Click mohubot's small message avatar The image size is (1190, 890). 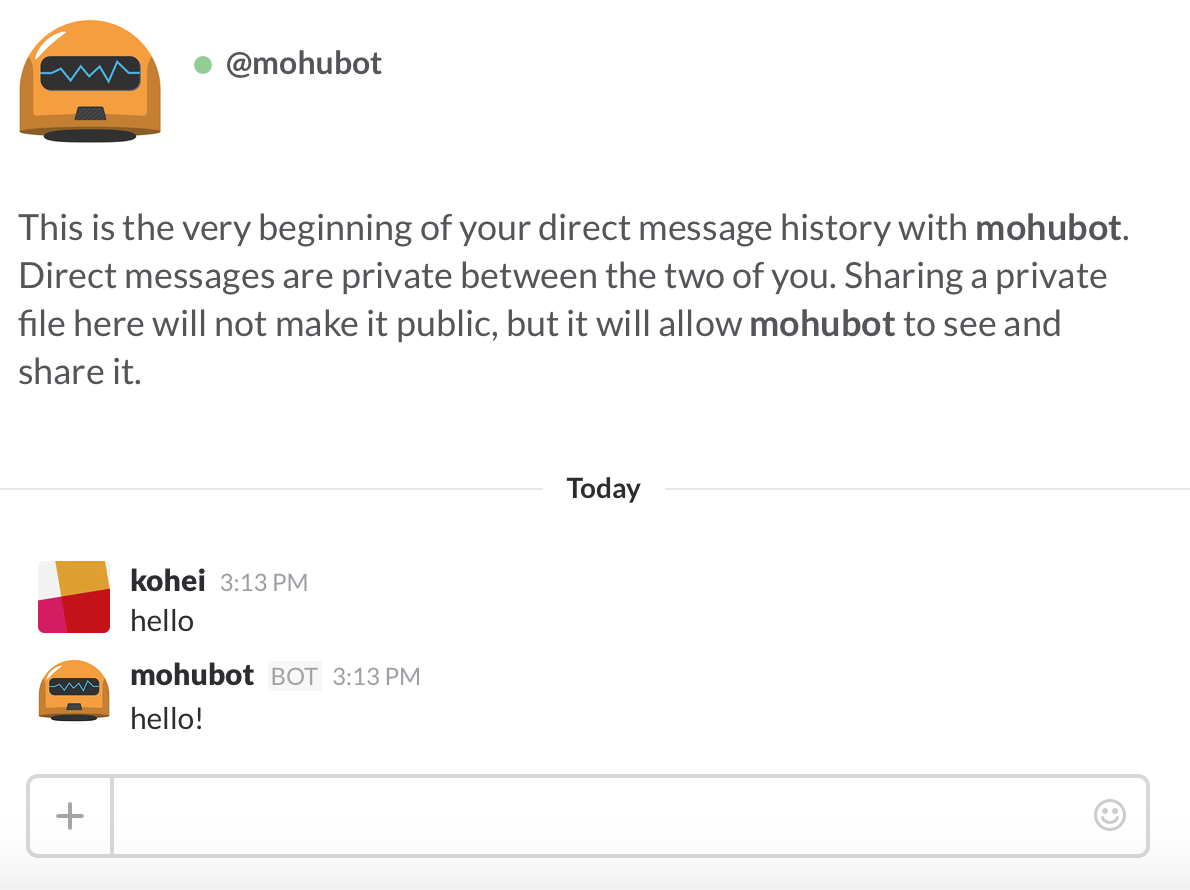[73, 691]
